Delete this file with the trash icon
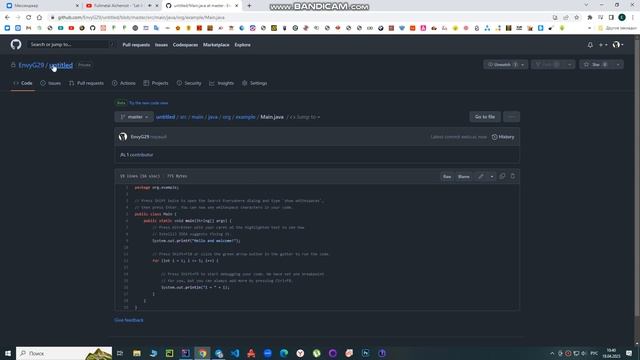 (x=513, y=176)
